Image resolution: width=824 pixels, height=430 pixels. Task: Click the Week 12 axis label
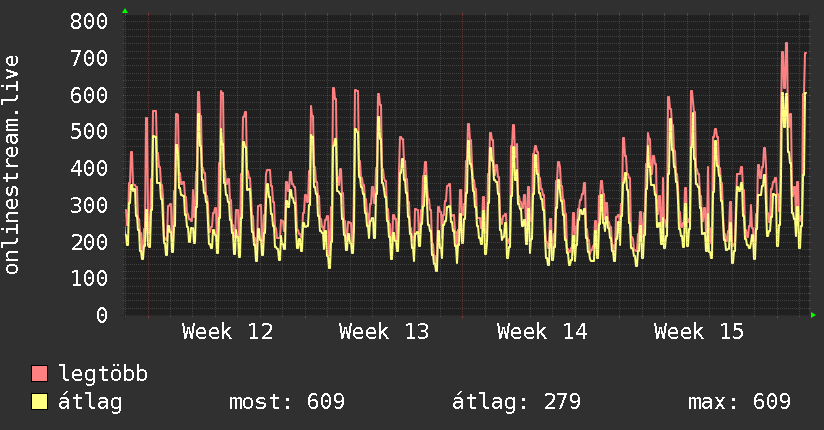[x=228, y=332]
